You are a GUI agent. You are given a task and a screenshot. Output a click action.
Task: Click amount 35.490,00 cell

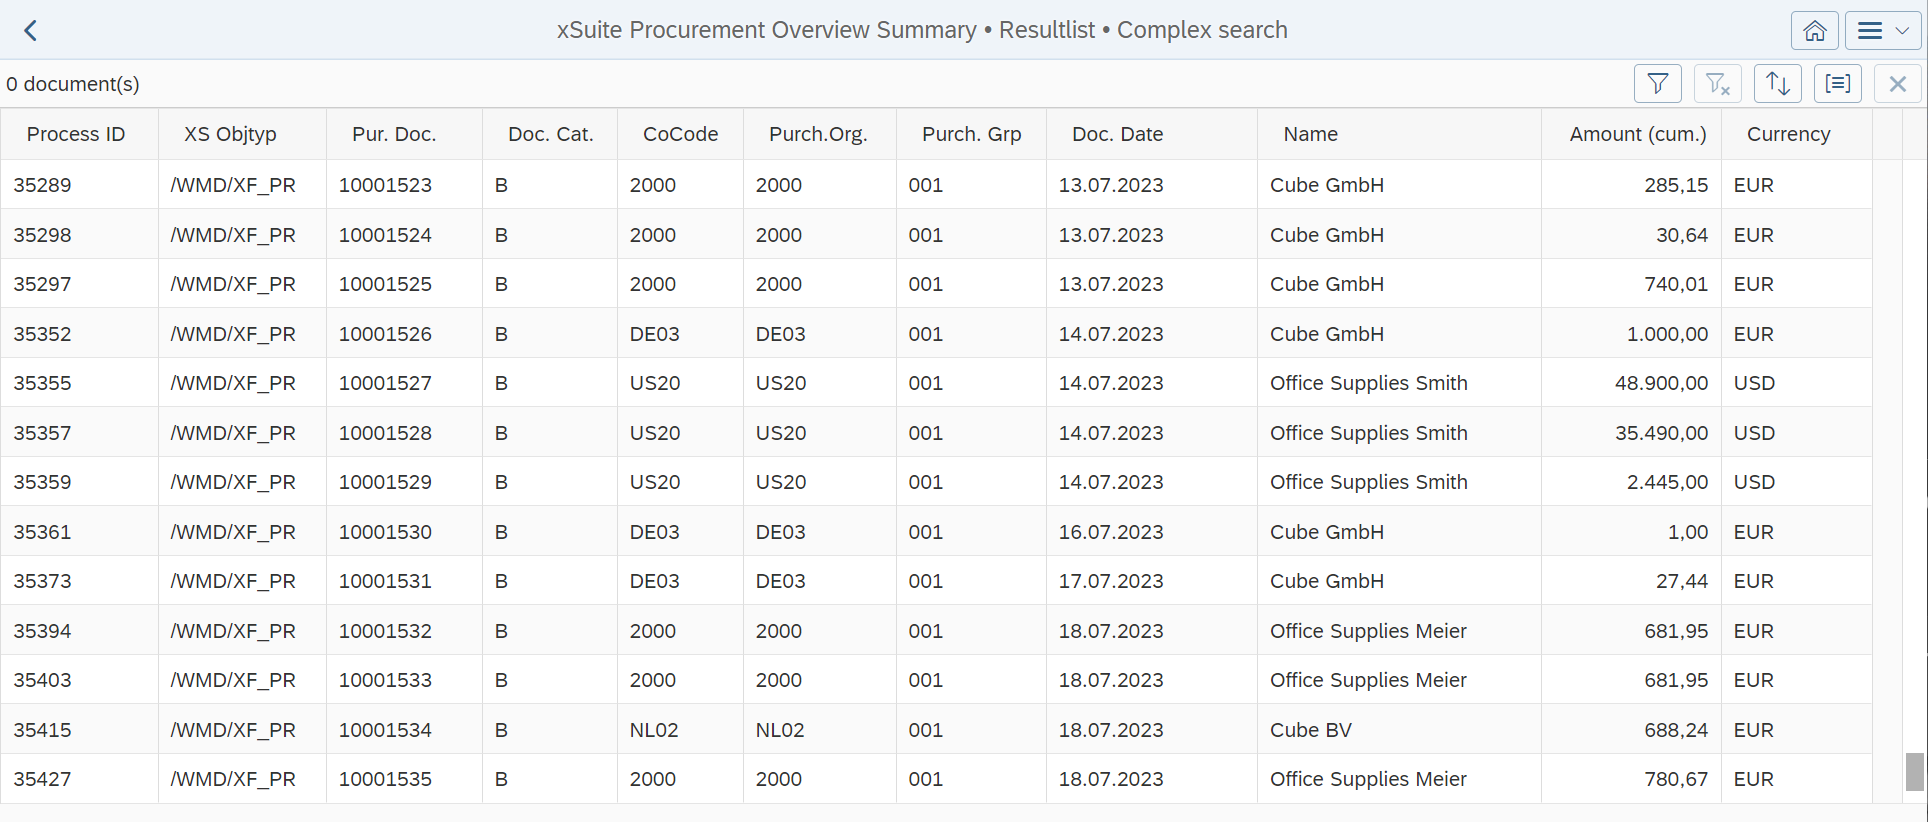tap(1631, 433)
